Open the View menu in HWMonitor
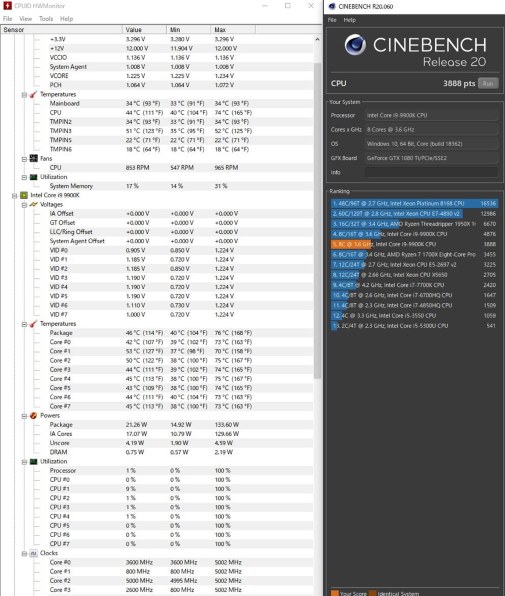Image resolution: width=505 pixels, height=596 pixels. 25,19
